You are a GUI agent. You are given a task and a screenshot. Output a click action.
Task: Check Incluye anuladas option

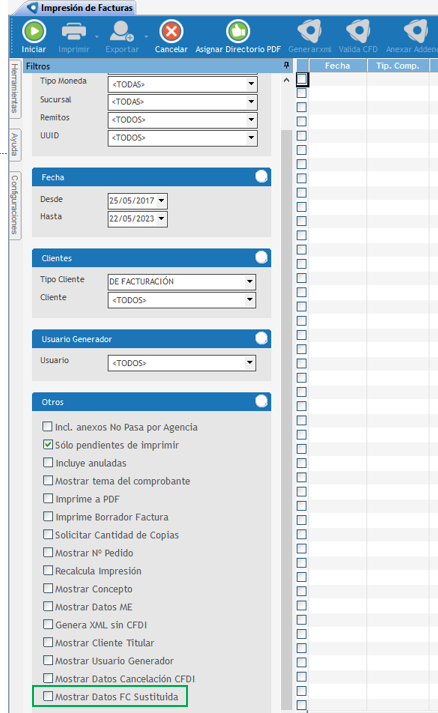47,462
